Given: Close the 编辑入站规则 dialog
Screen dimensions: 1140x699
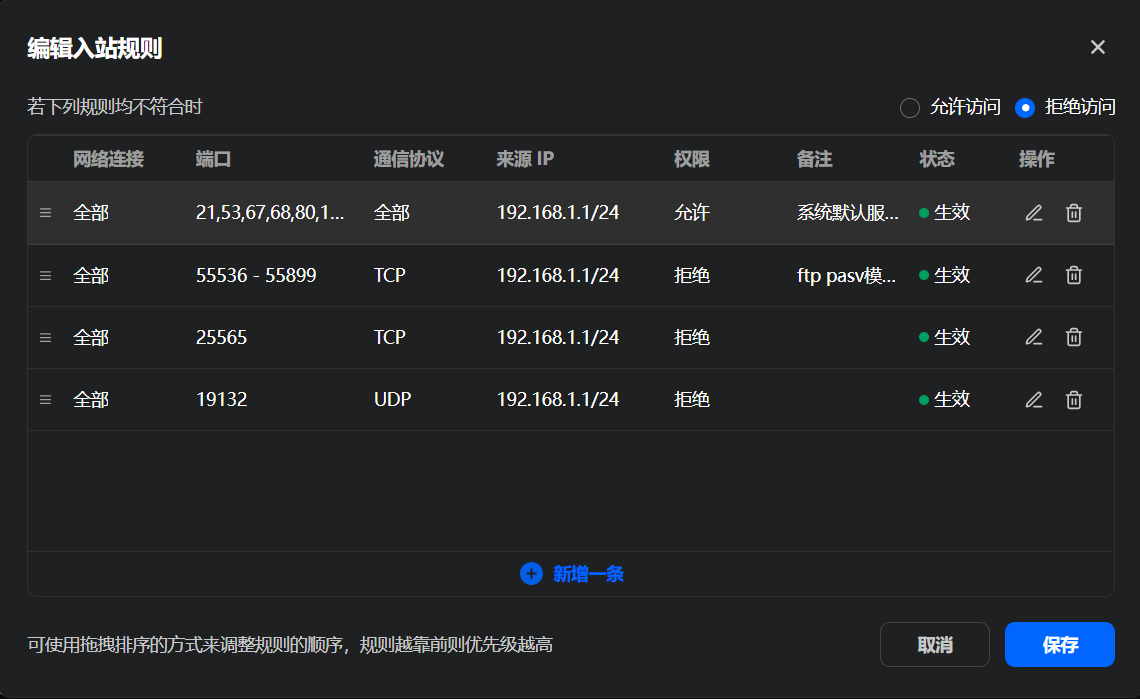Looking at the screenshot, I should tap(1098, 47).
